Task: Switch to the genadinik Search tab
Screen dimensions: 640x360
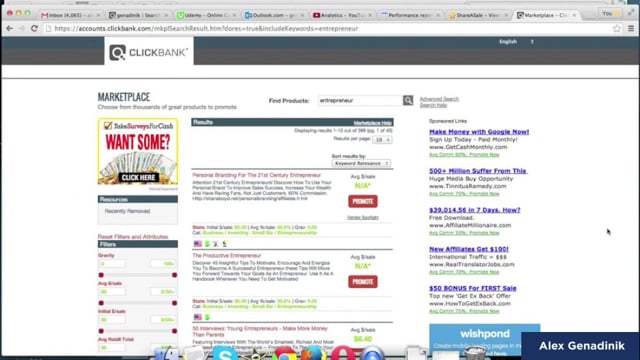Action: click(x=138, y=15)
